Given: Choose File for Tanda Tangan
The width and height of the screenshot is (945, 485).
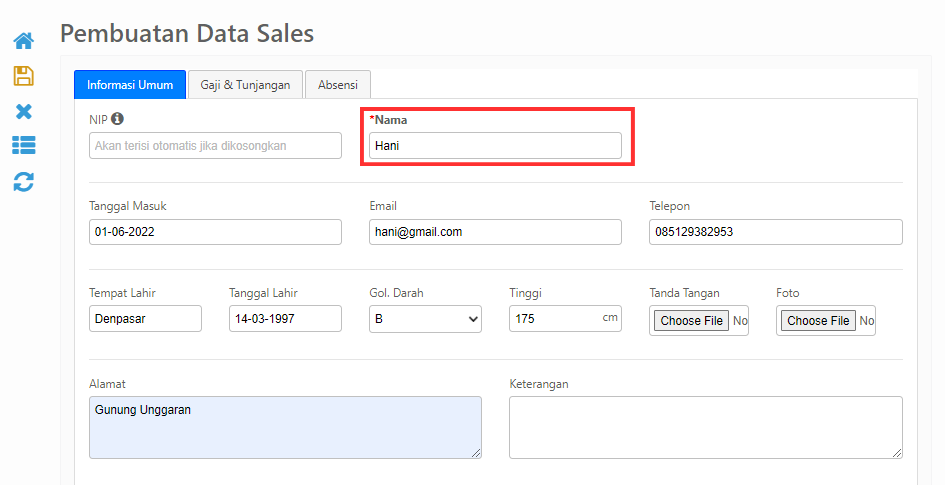Looking at the screenshot, I should (691, 321).
